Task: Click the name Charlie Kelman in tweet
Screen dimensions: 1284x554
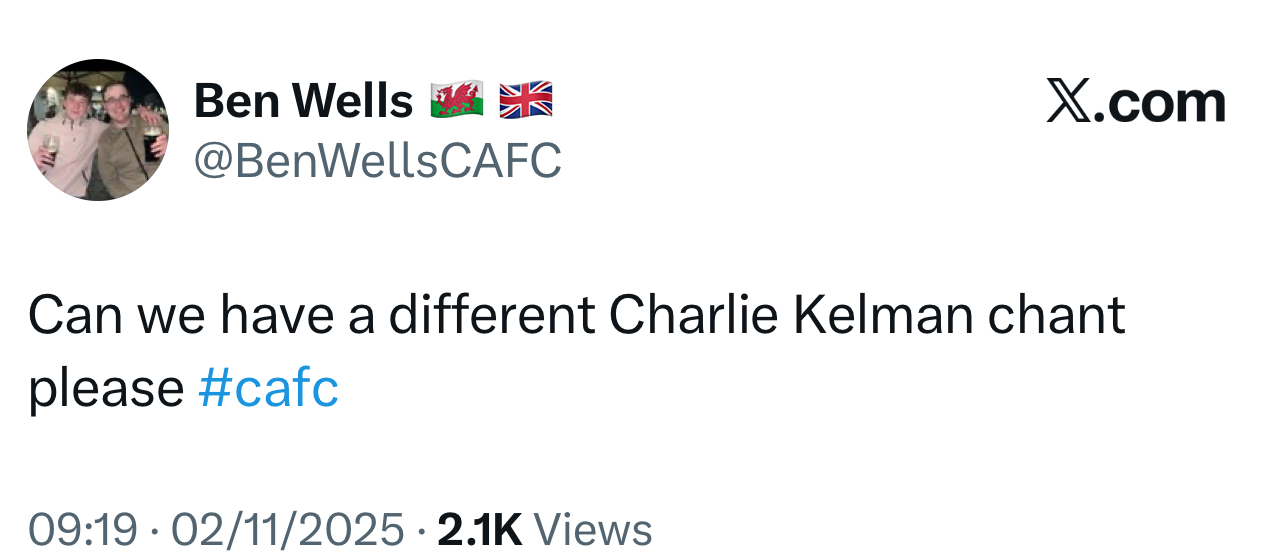Action: click(x=790, y=316)
